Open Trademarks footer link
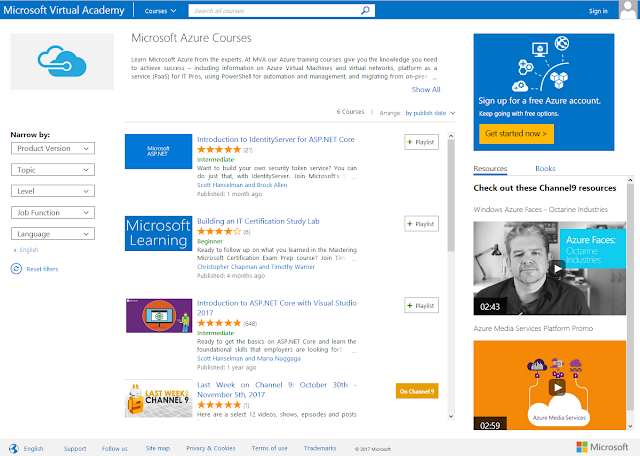Screen dimensions: 640x456 tap(320, 448)
